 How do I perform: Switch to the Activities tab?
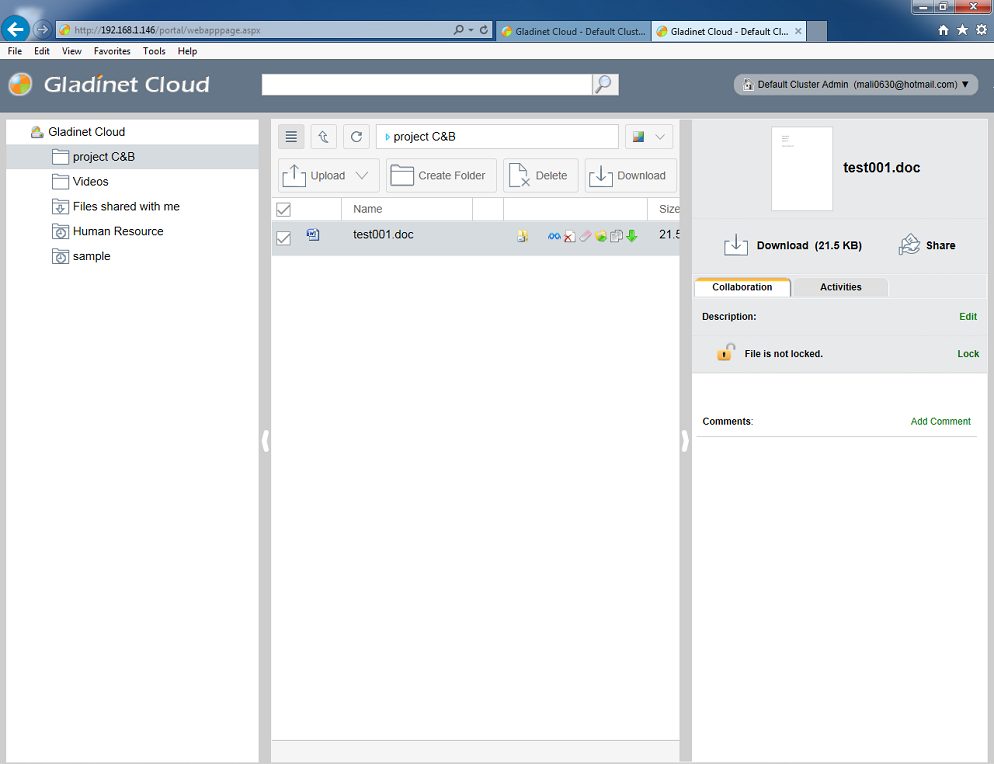(x=841, y=287)
